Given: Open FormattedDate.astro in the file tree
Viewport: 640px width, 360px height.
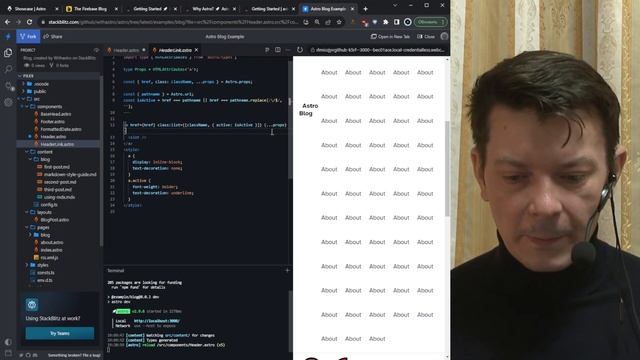Looking at the screenshot, I should tap(61, 129).
